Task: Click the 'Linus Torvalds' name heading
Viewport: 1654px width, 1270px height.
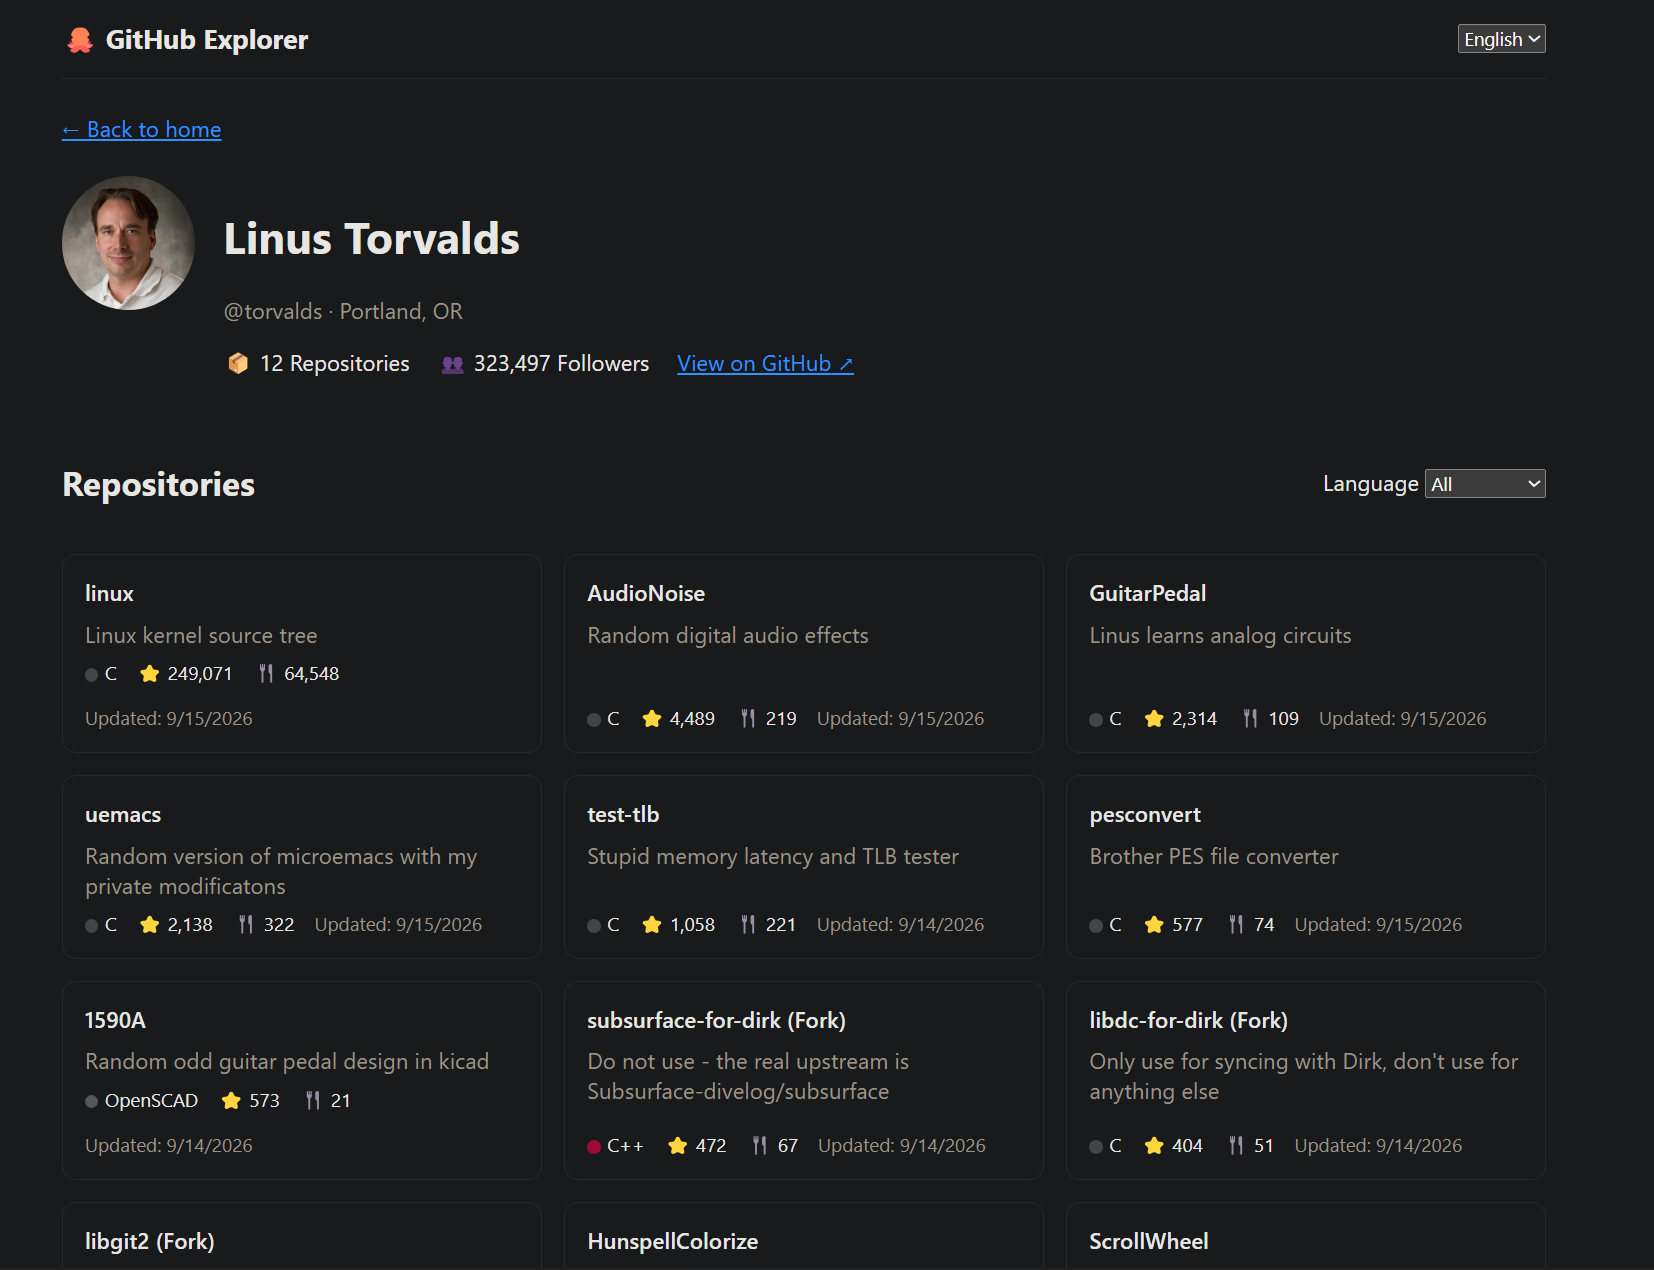Action: 372,239
